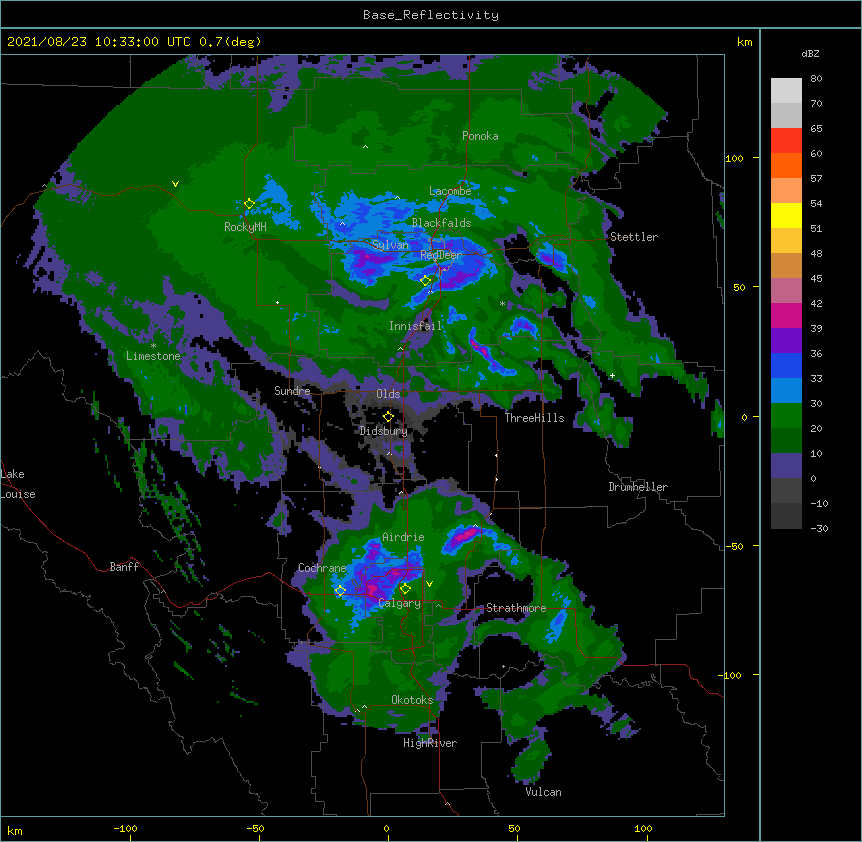
Task: Click the yellow marker above Calgary label
Action: pyautogui.click(x=405, y=589)
